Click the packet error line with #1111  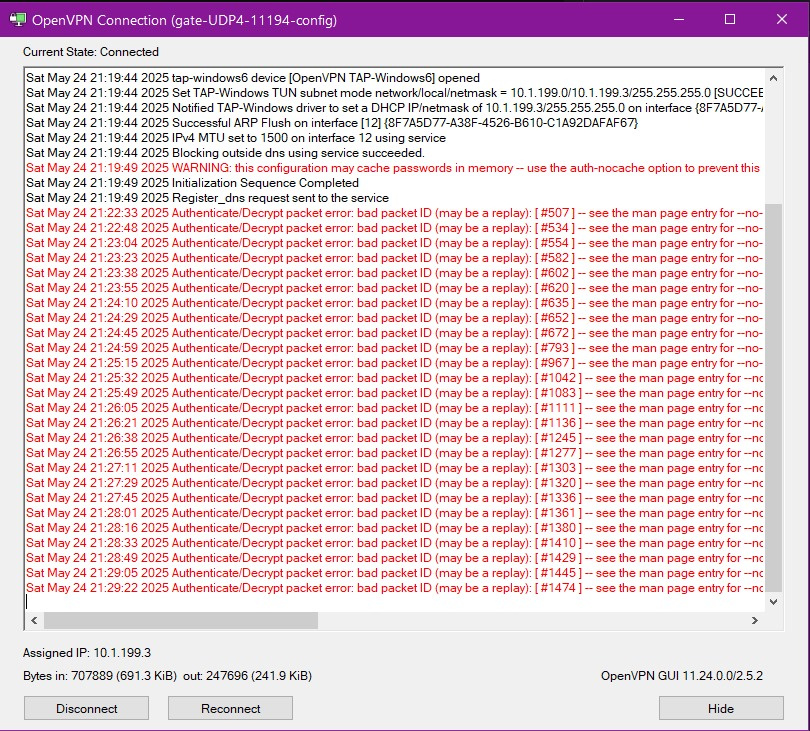coord(394,408)
